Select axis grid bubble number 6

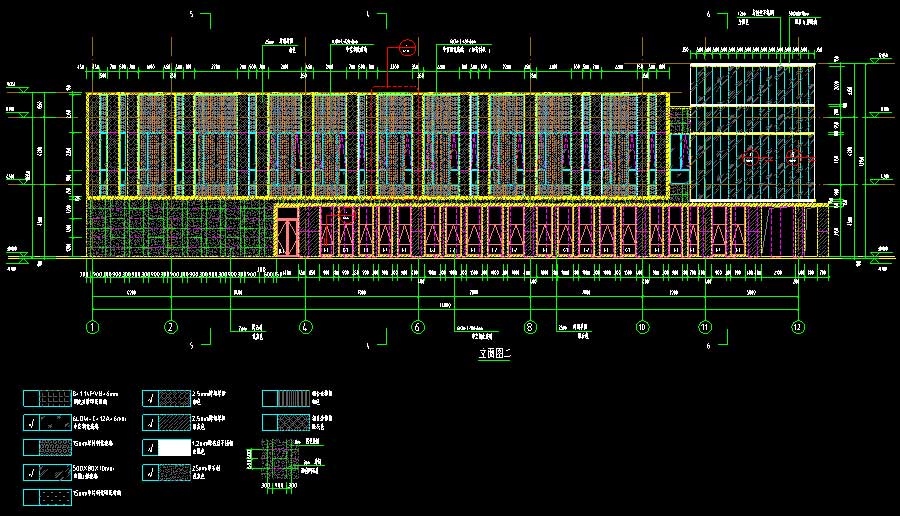[417, 327]
